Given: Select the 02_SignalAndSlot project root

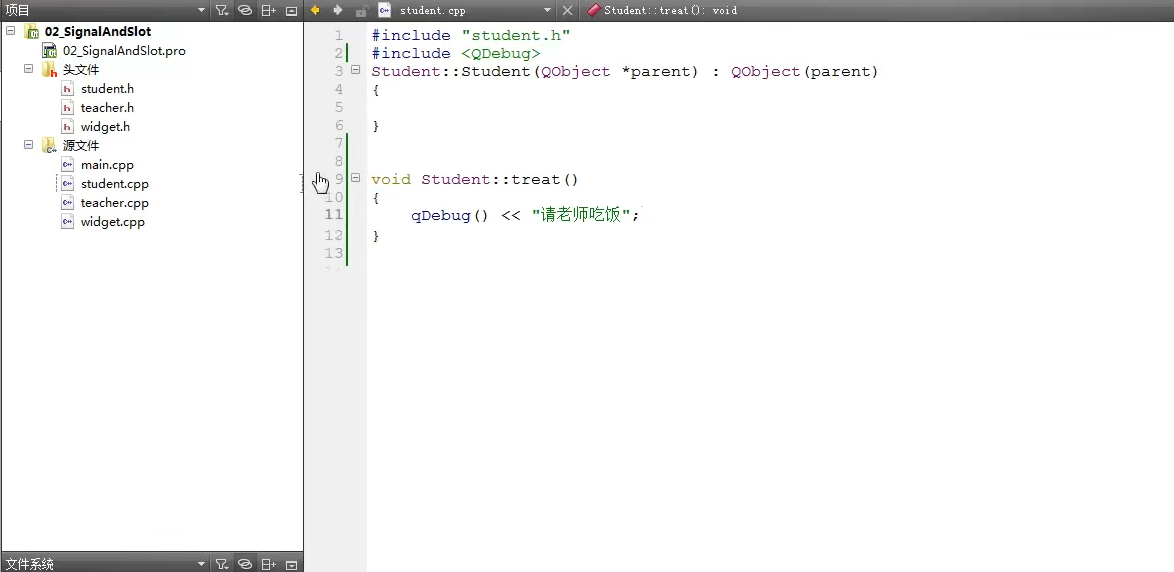Looking at the screenshot, I should point(97,31).
